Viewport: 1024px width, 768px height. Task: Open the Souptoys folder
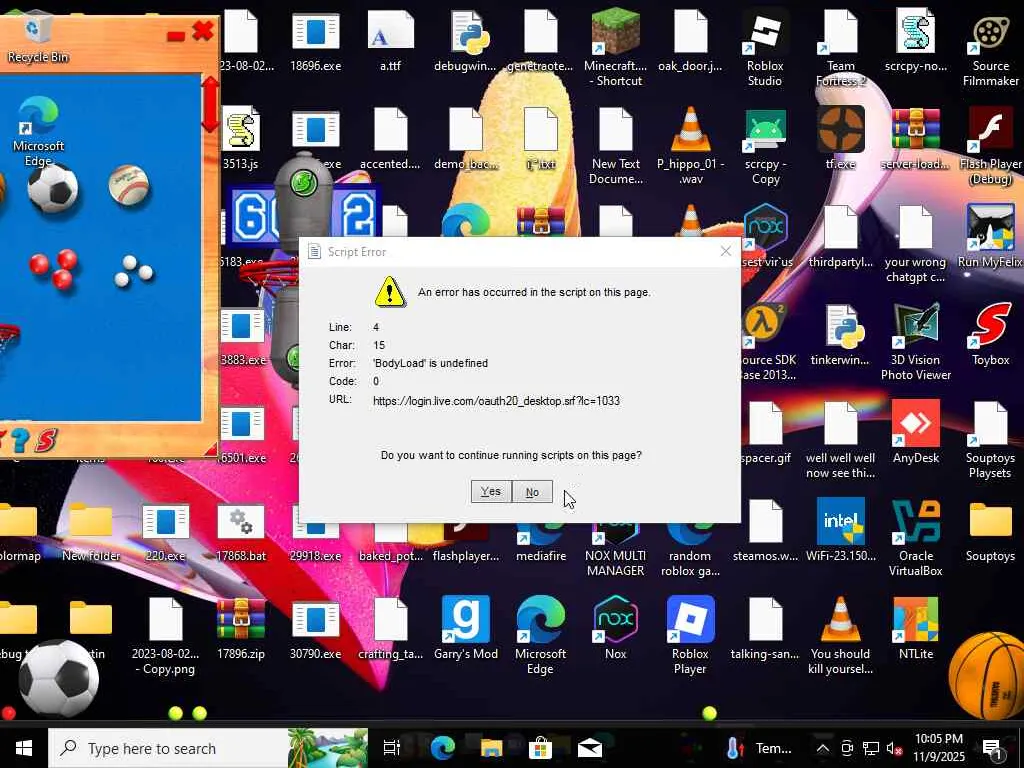991,530
